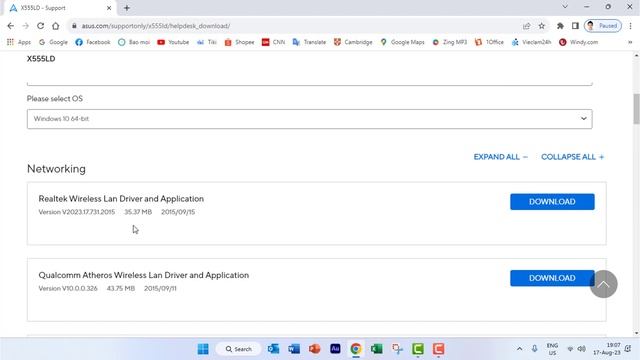Go back to the previous page
Screen dimensions: 640x360
coord(11,26)
